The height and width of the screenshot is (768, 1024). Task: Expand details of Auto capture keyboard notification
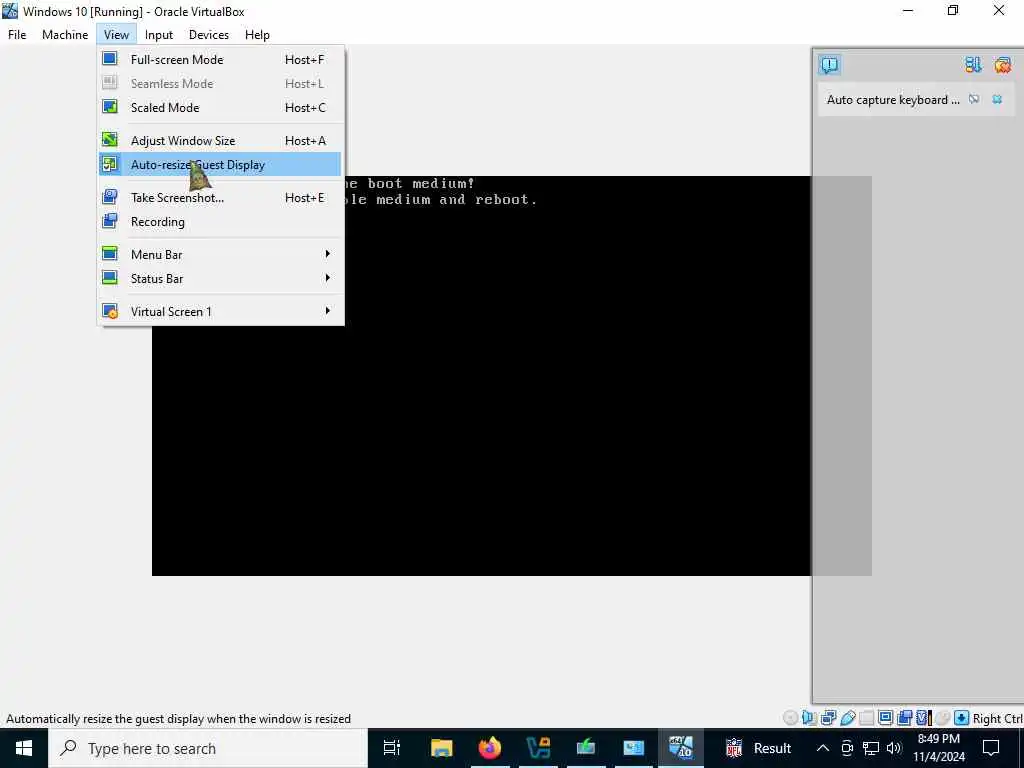pos(974,99)
